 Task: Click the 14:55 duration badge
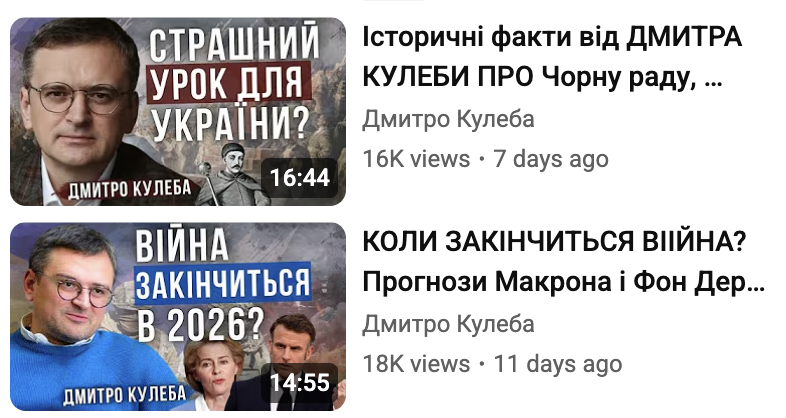pyautogui.click(x=300, y=382)
